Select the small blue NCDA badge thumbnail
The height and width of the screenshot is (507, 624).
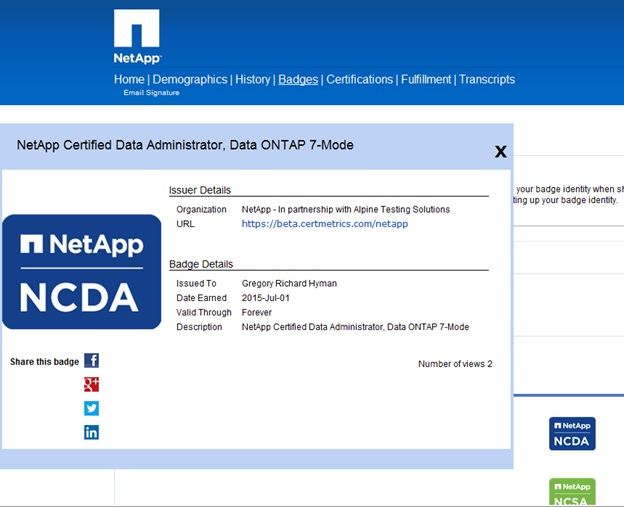pos(572,433)
